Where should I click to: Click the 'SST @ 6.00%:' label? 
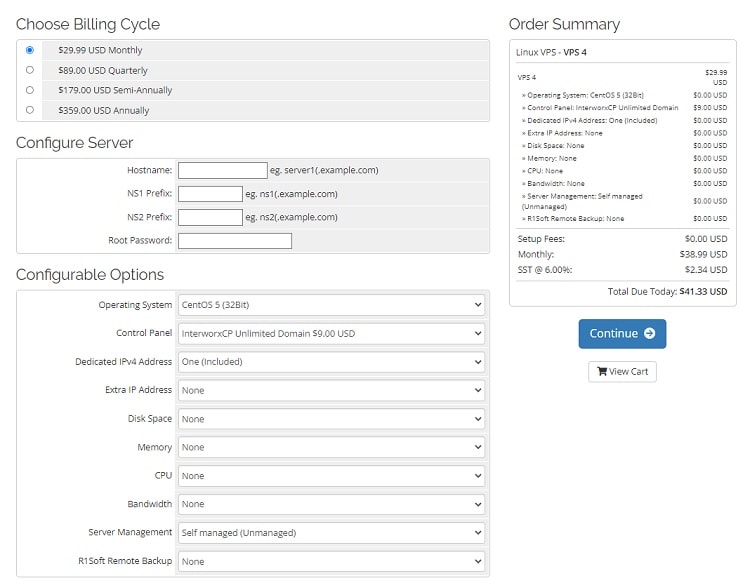pos(545,270)
